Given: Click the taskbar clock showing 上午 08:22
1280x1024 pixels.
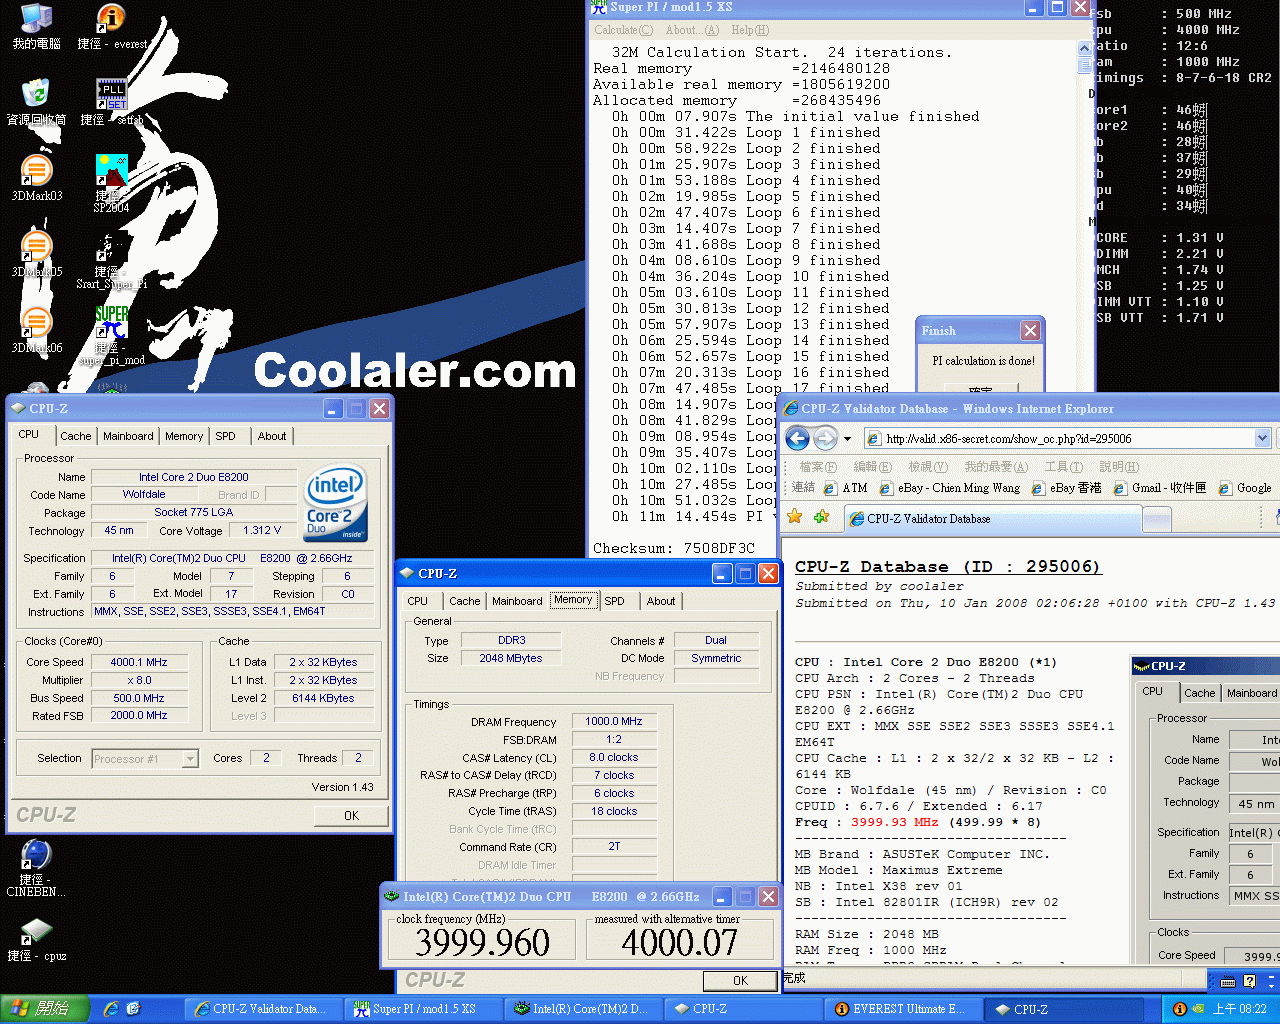Looking at the screenshot, I should coord(1240,1009).
